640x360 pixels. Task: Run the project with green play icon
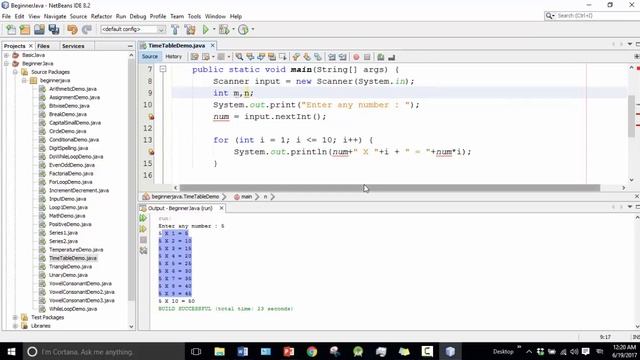click(206, 29)
